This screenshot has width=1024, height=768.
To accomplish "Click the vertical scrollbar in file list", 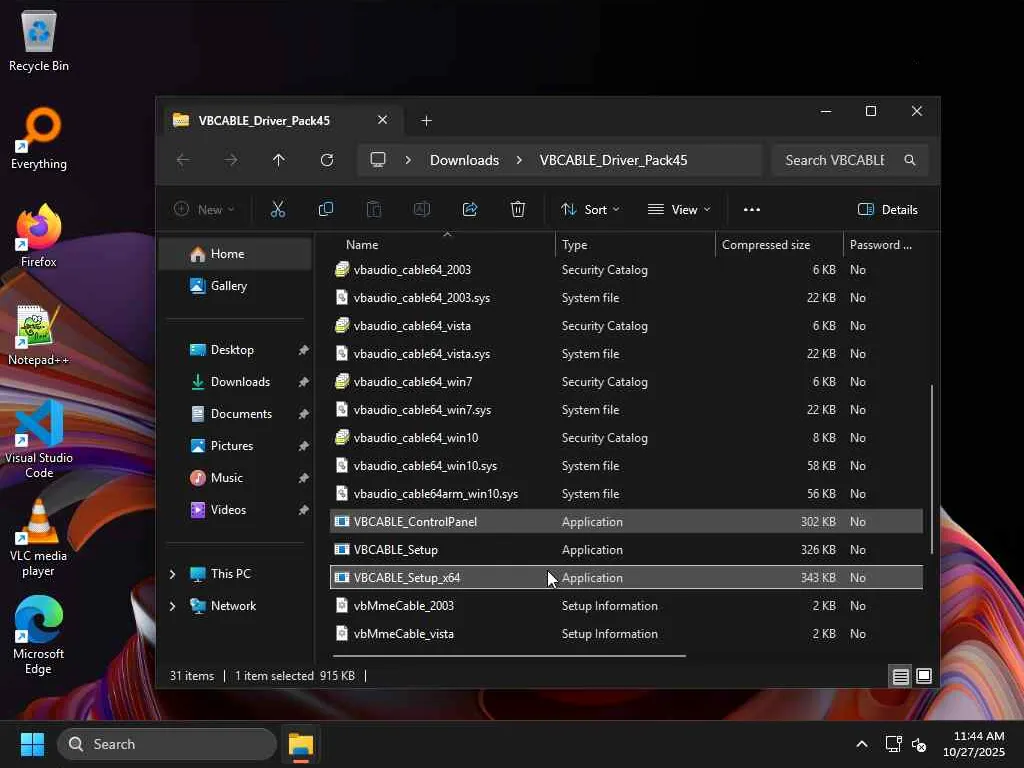I will pyautogui.click(x=931, y=469).
